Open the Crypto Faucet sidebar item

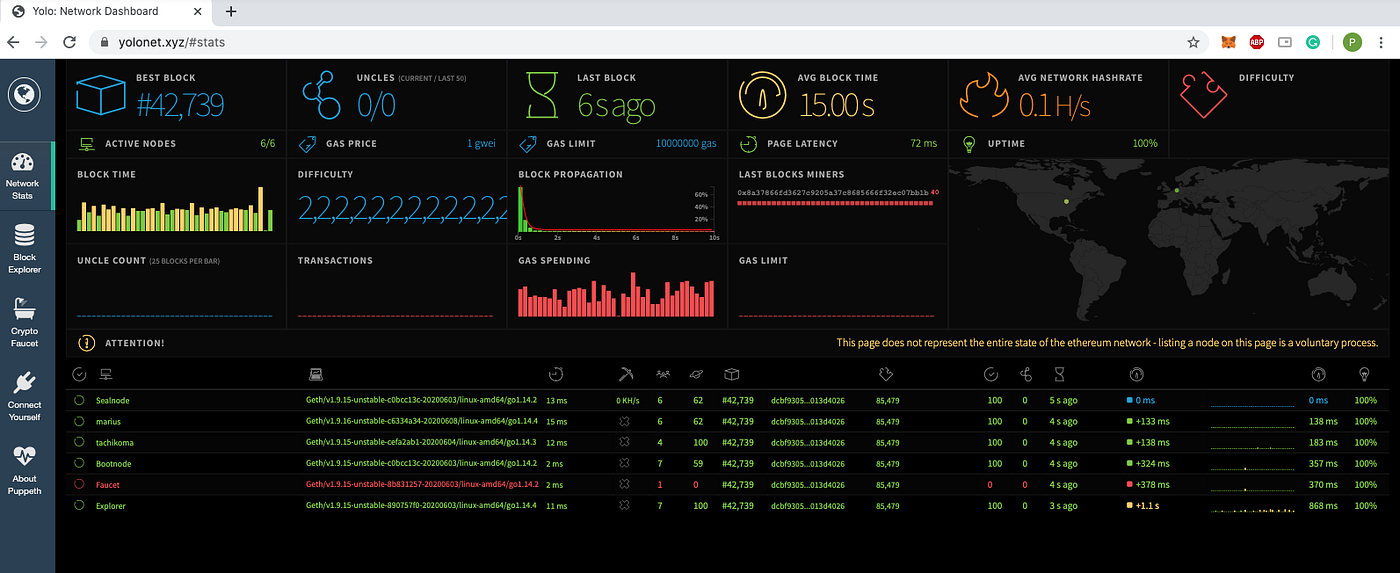coord(24,322)
